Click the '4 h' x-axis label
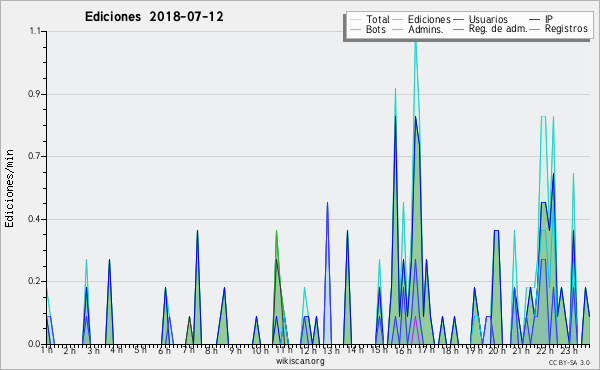 [116, 350]
